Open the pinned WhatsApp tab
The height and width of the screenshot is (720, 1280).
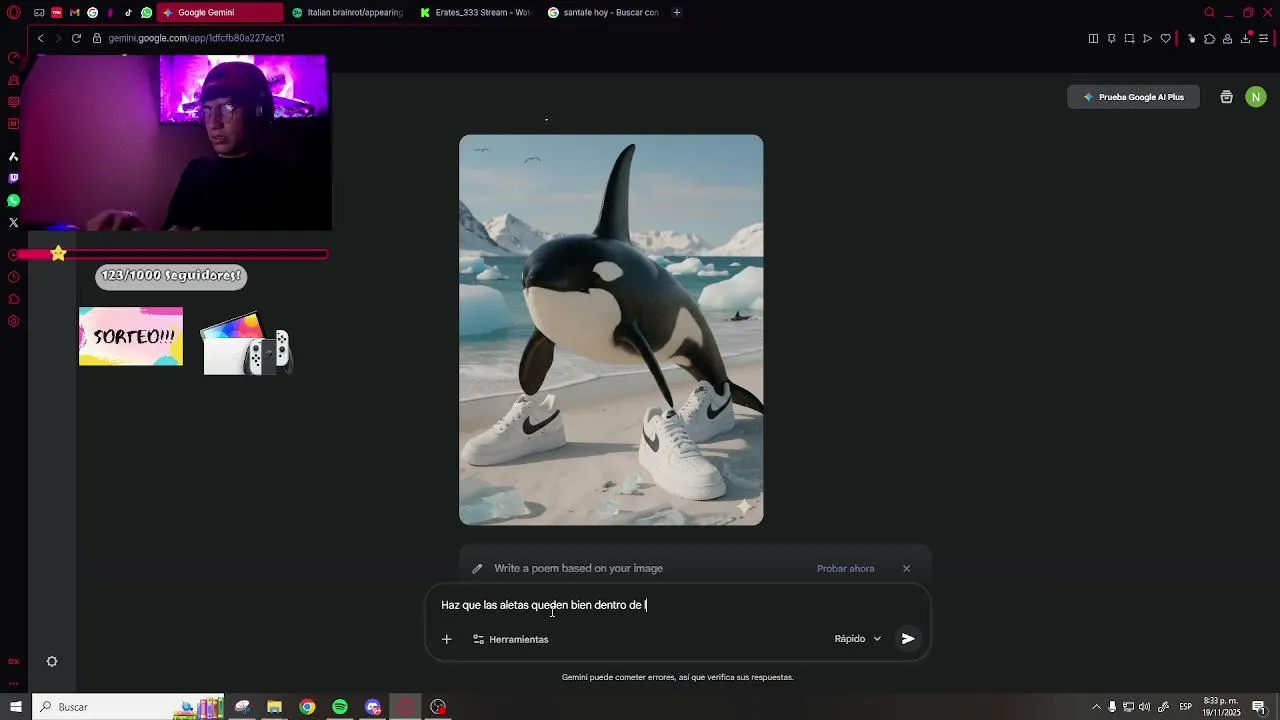(146, 13)
